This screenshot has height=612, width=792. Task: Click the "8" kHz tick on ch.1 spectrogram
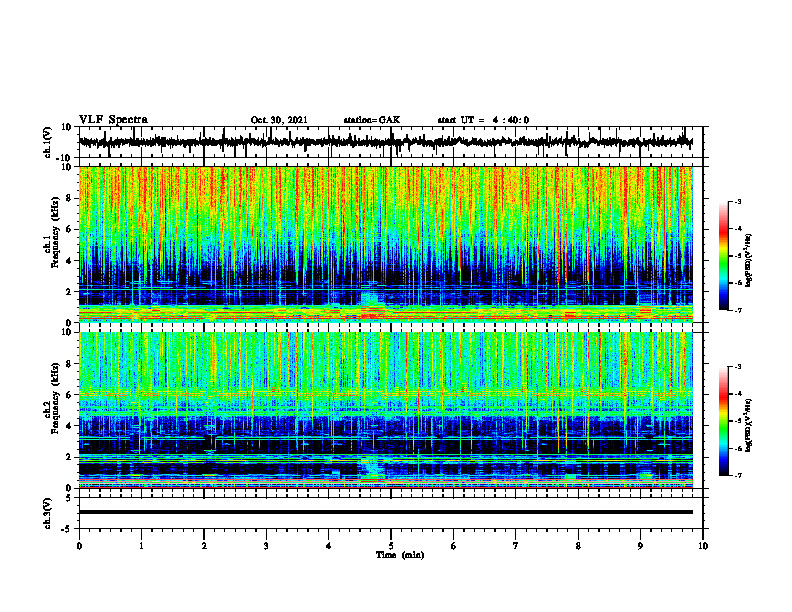click(x=69, y=198)
